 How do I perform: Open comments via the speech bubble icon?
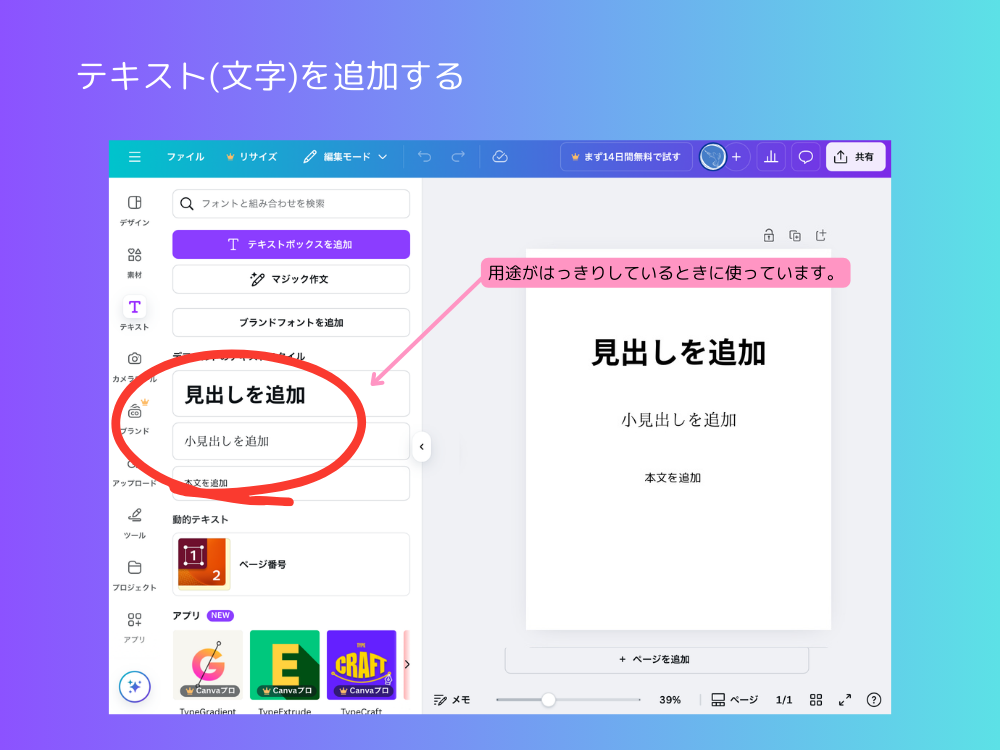pos(805,157)
